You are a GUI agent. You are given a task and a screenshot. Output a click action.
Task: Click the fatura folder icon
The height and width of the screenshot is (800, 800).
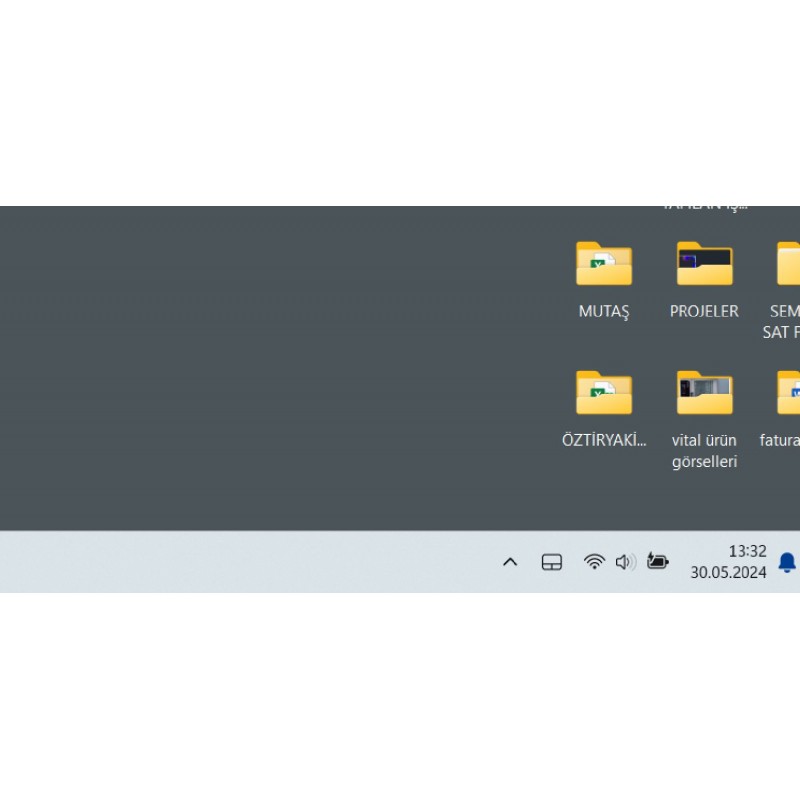pos(789,392)
